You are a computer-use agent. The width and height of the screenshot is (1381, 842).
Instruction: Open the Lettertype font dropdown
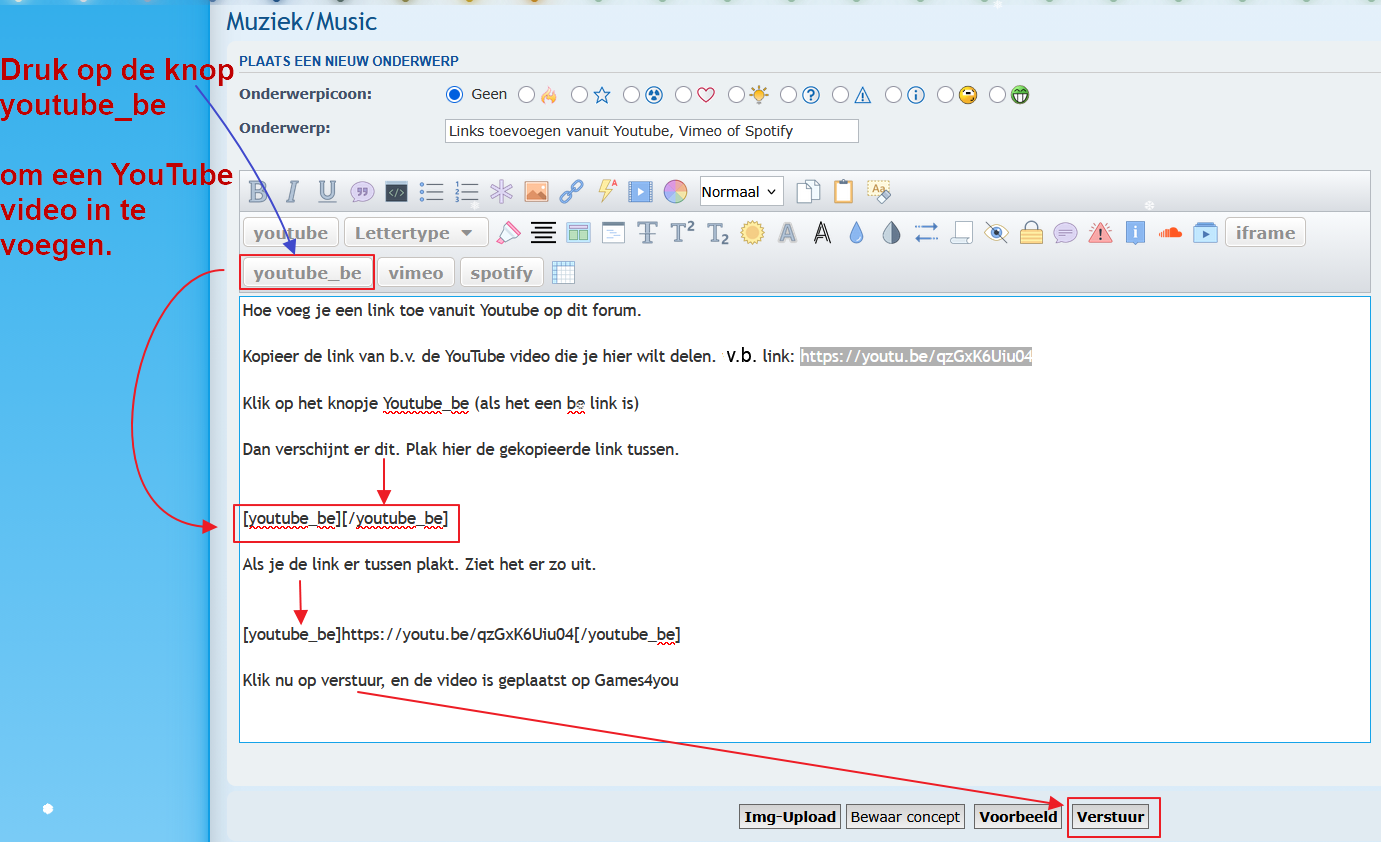[416, 233]
